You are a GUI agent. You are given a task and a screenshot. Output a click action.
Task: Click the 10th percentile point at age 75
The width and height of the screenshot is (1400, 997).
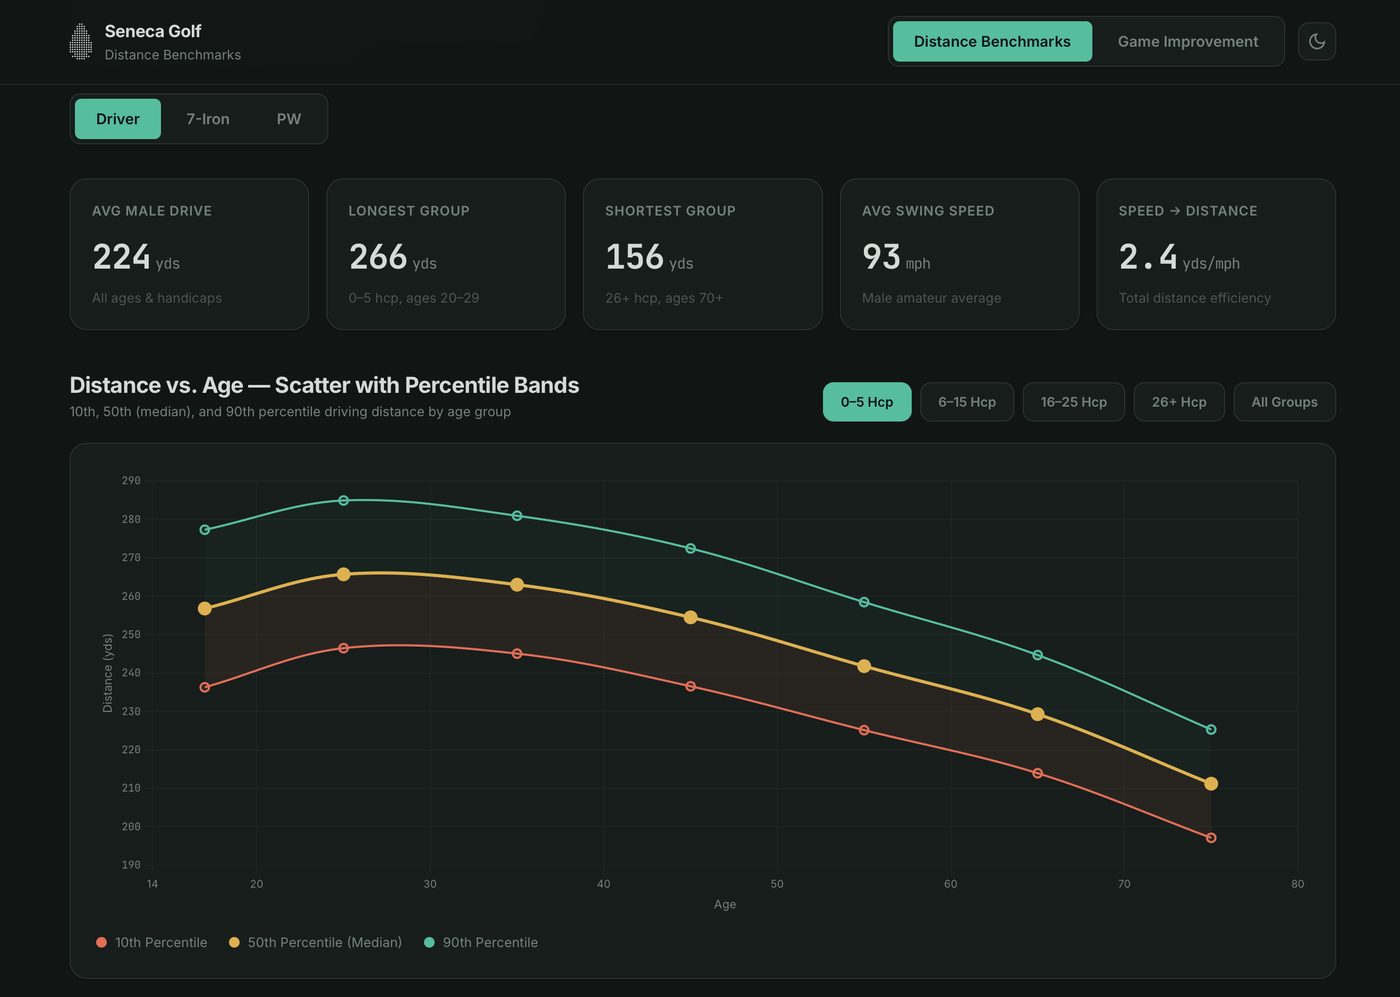pyautogui.click(x=1211, y=838)
